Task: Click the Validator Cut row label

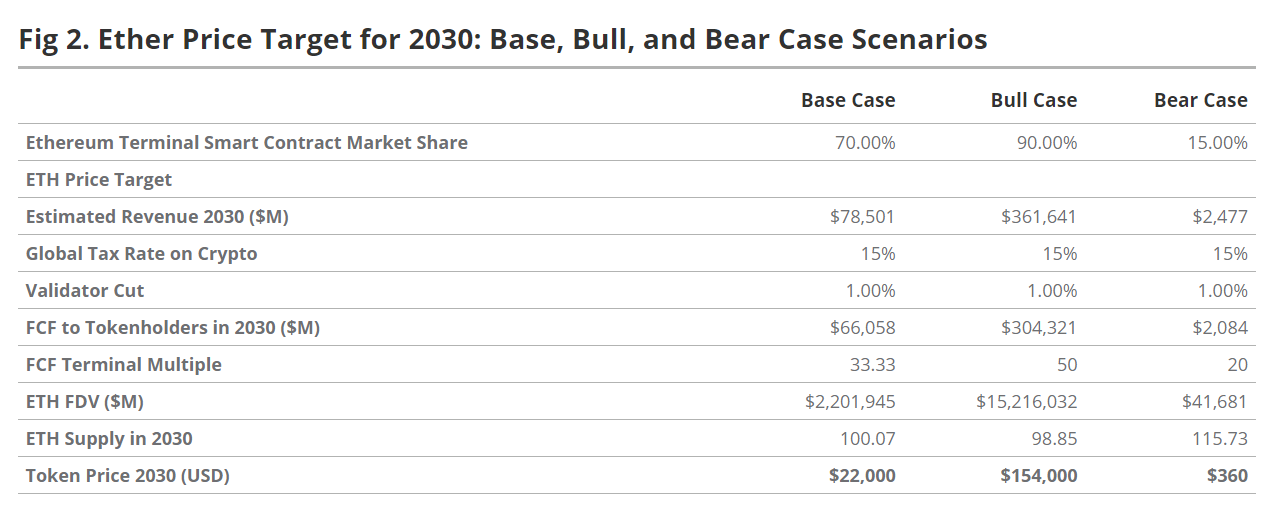Action: 85,291
